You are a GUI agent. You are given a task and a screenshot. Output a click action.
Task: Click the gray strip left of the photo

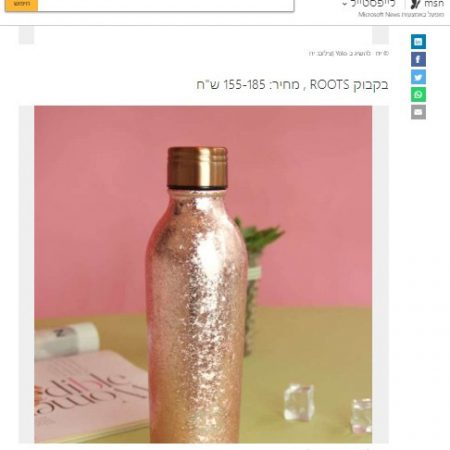point(26,274)
